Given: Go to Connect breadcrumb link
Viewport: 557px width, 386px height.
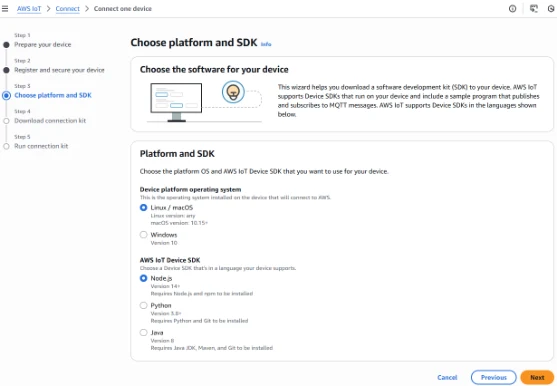Looking at the screenshot, I should coord(67,9).
